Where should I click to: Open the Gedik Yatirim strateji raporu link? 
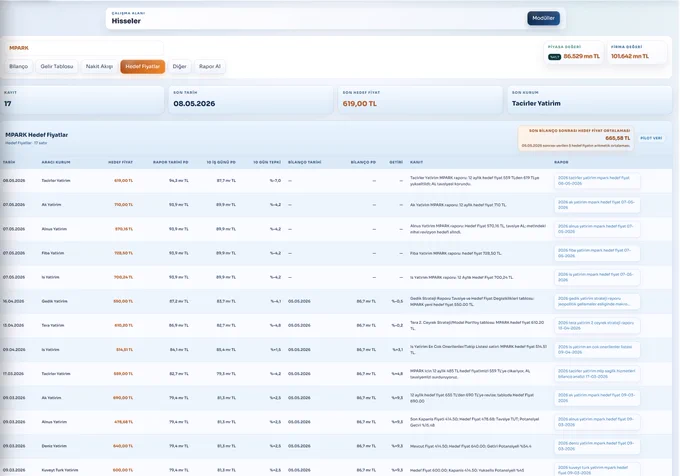pos(597,301)
